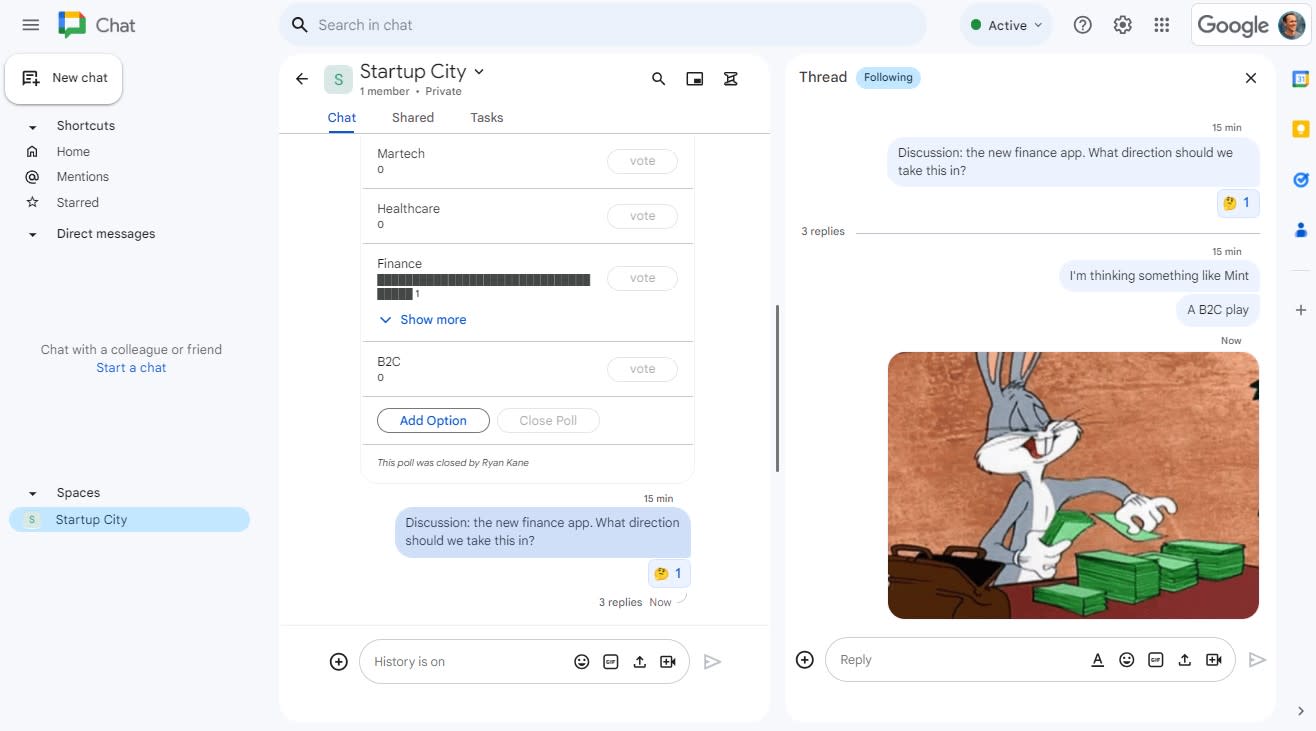Open the Settings gear icon
The image size is (1316, 731).
pyautogui.click(x=1122, y=25)
